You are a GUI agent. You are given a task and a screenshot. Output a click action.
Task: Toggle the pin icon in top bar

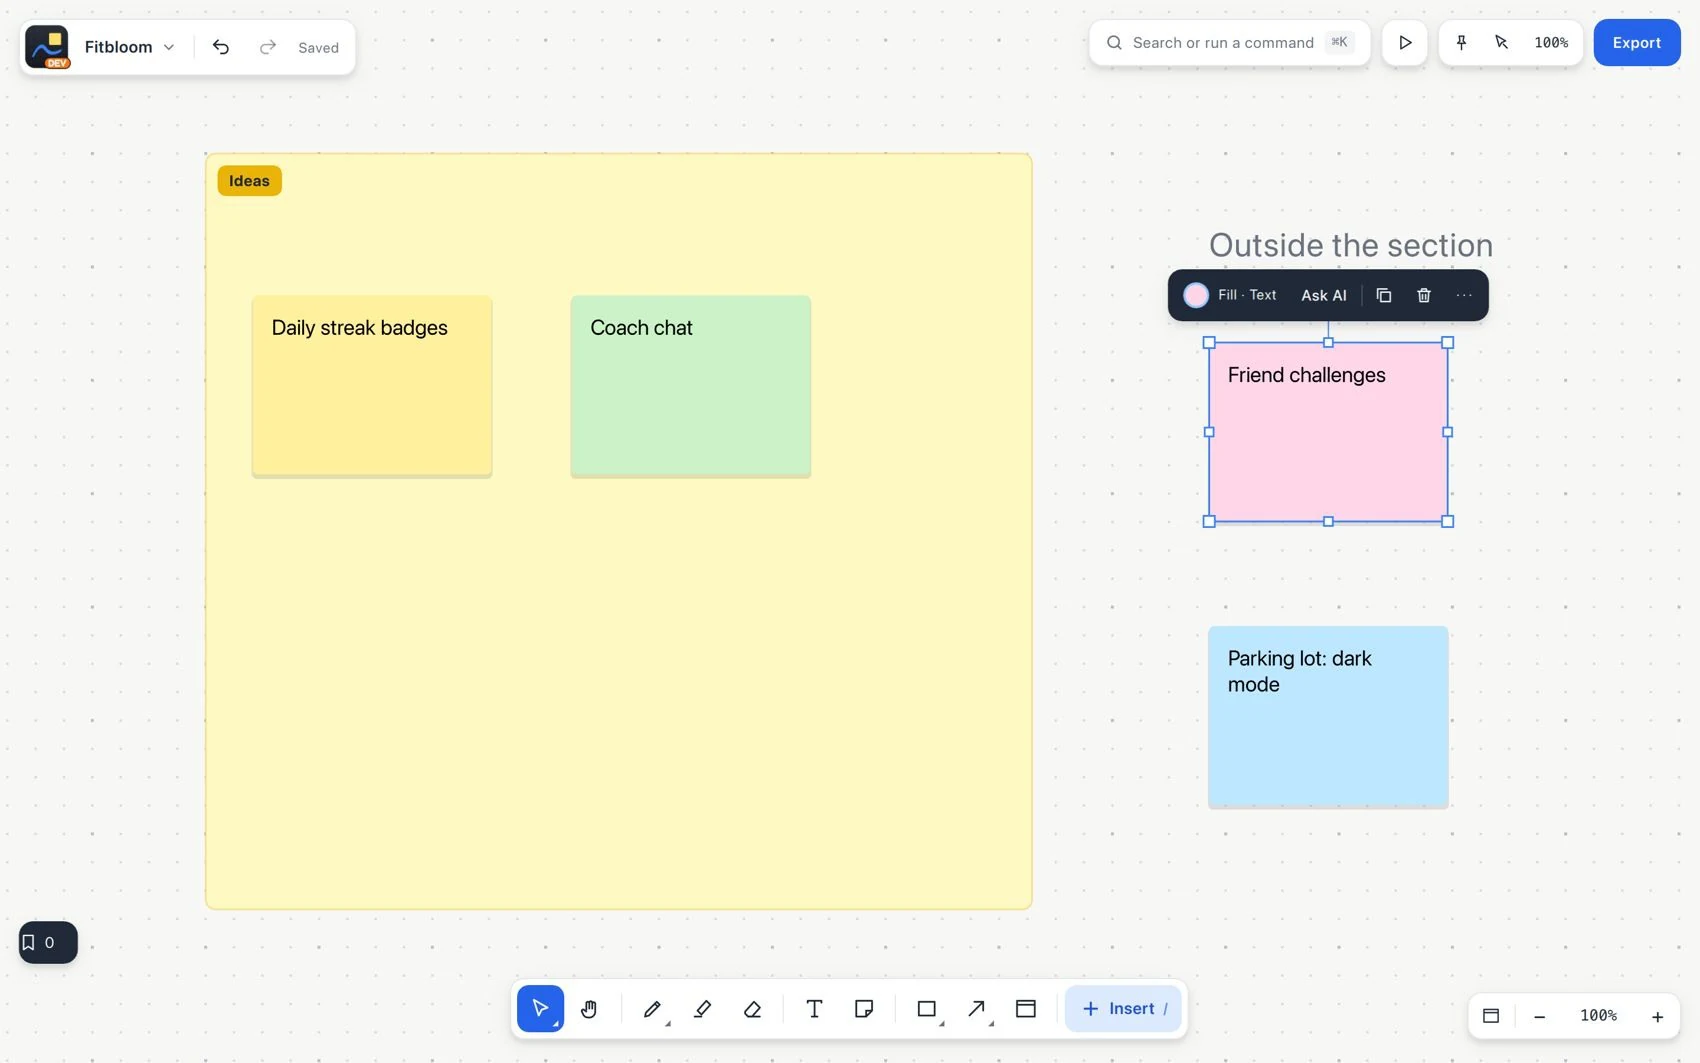(x=1461, y=43)
